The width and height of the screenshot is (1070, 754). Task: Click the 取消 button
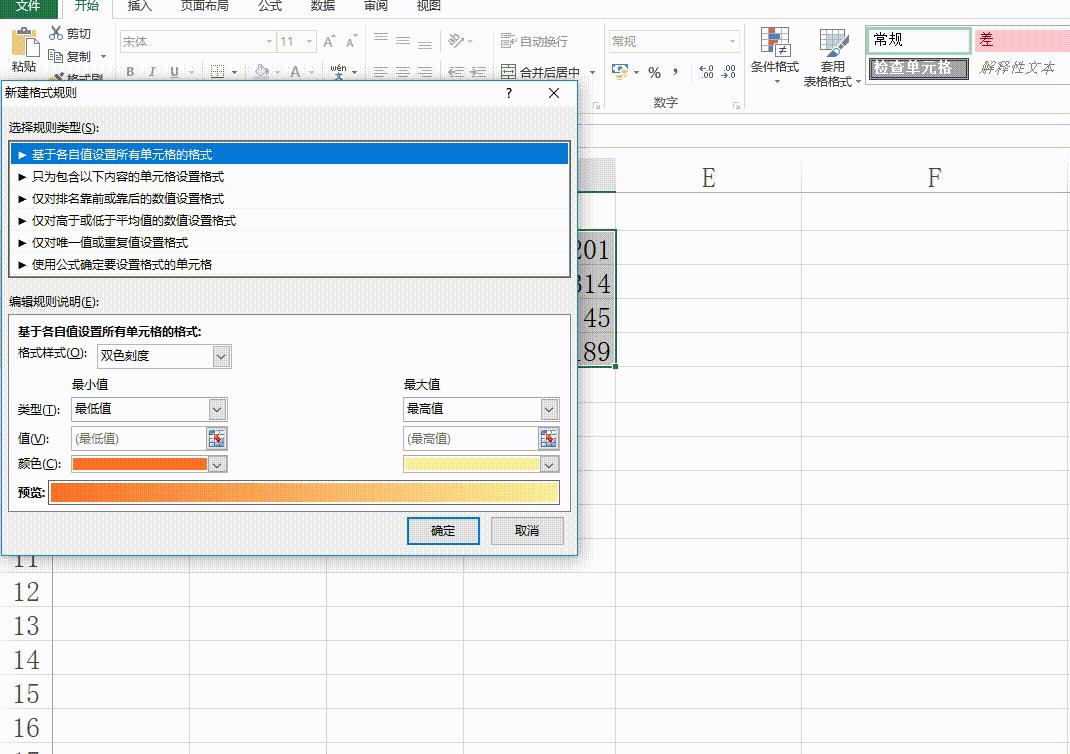coord(527,531)
